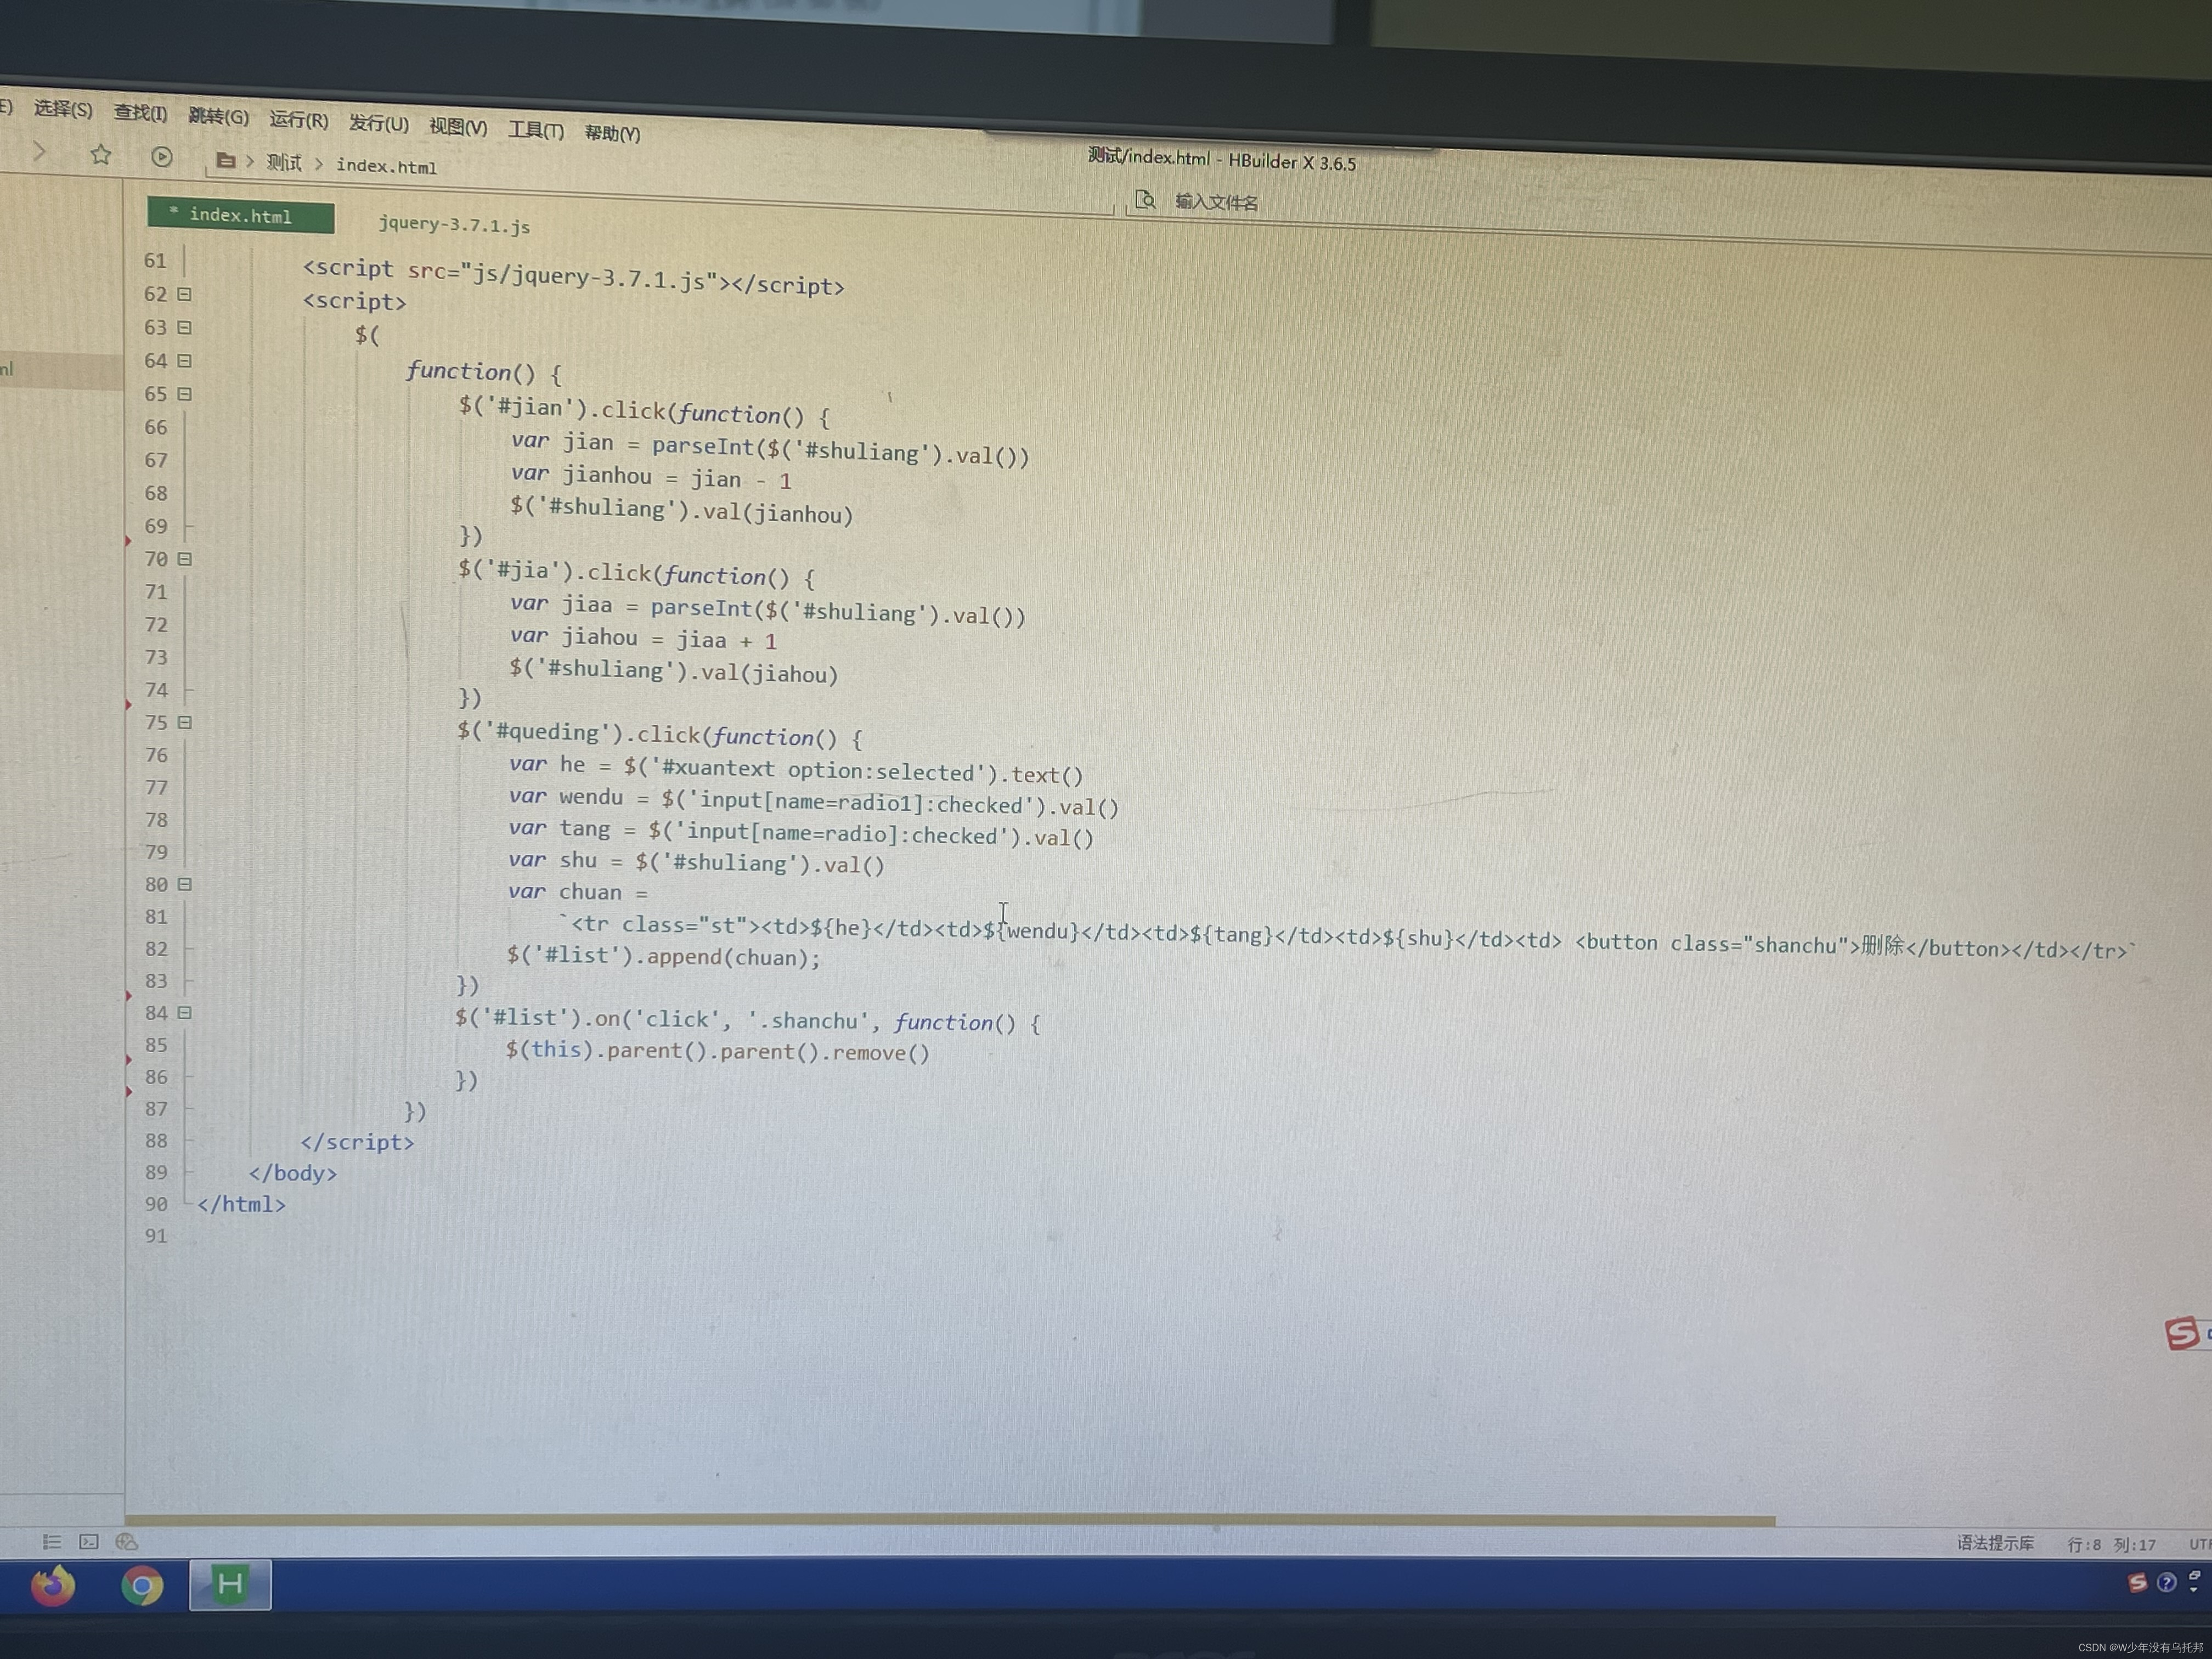This screenshot has height=1659, width=2212.
Task: Click the 'jianhou = jian - 1' code line
Action: (651, 476)
